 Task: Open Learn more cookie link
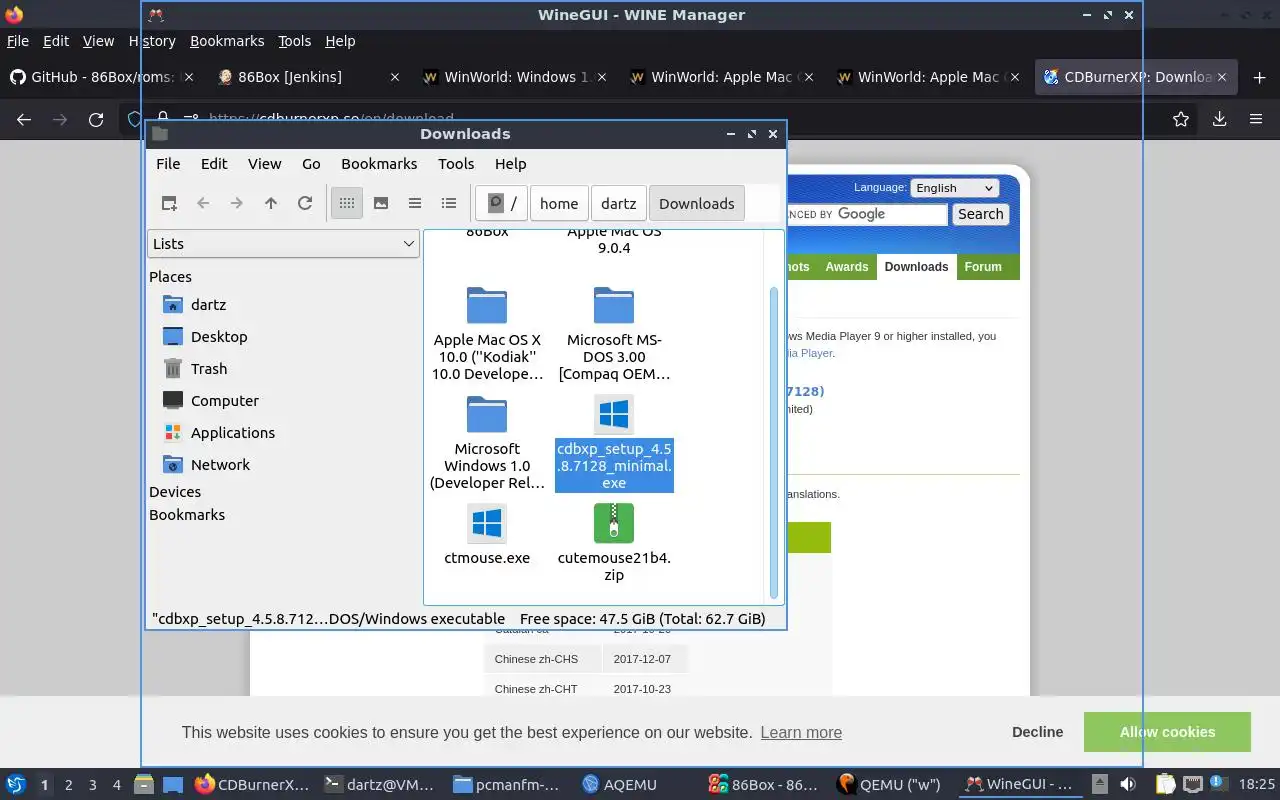[x=801, y=732]
